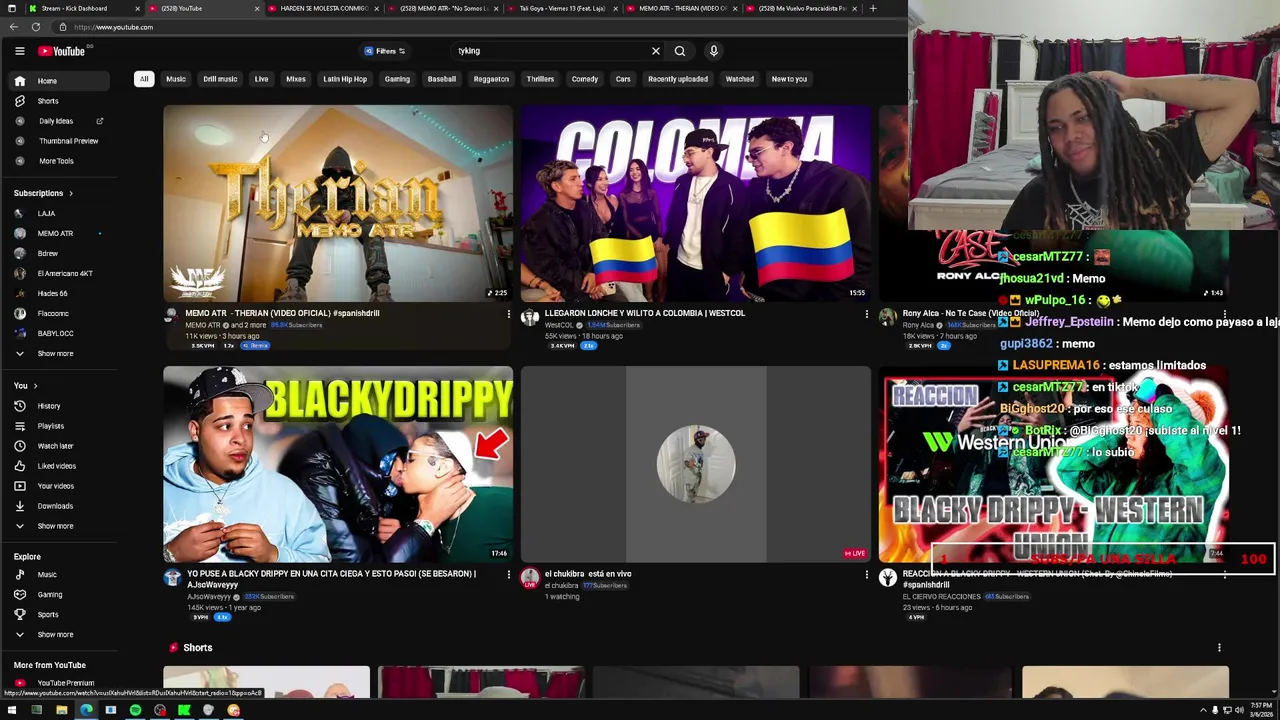Open the Filters toggle button
Screen dimensions: 1280x720
tap(385, 51)
